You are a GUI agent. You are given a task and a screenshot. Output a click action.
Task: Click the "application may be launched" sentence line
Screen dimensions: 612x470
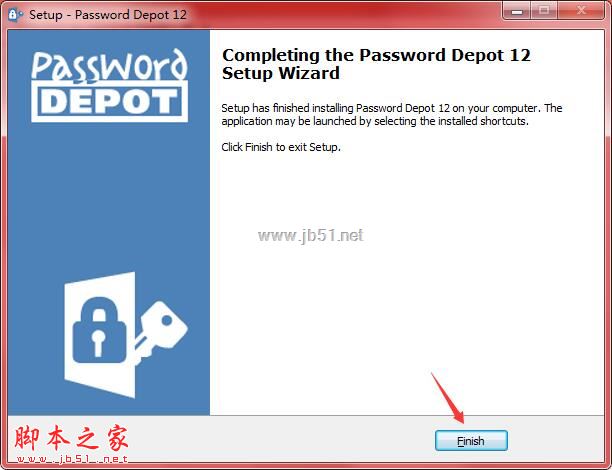[375, 121]
